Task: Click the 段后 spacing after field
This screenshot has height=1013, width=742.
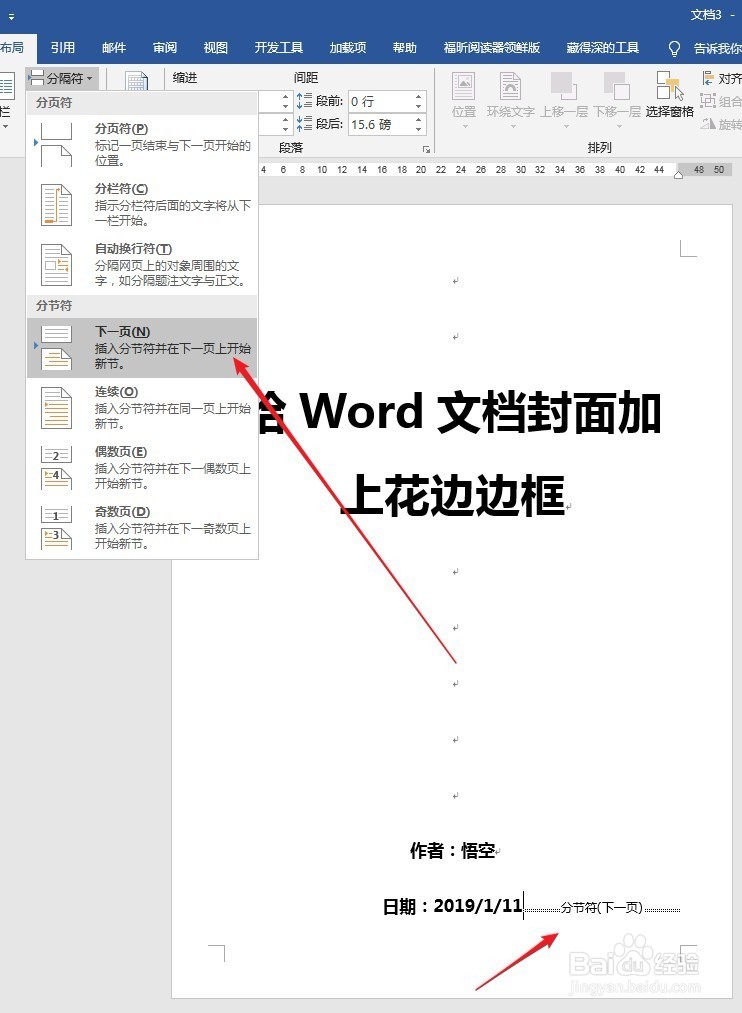Action: (380, 124)
